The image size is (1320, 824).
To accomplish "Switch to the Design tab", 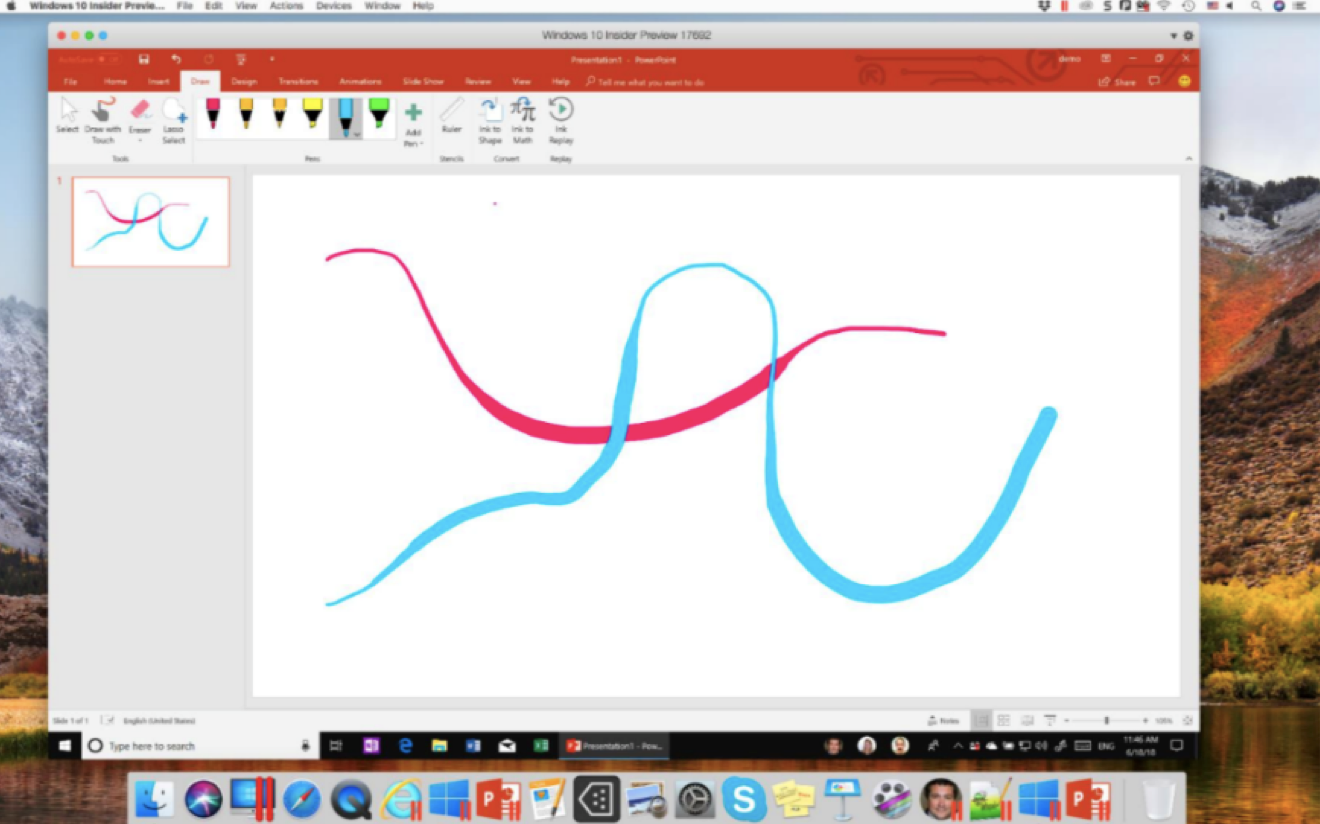I will [x=244, y=82].
